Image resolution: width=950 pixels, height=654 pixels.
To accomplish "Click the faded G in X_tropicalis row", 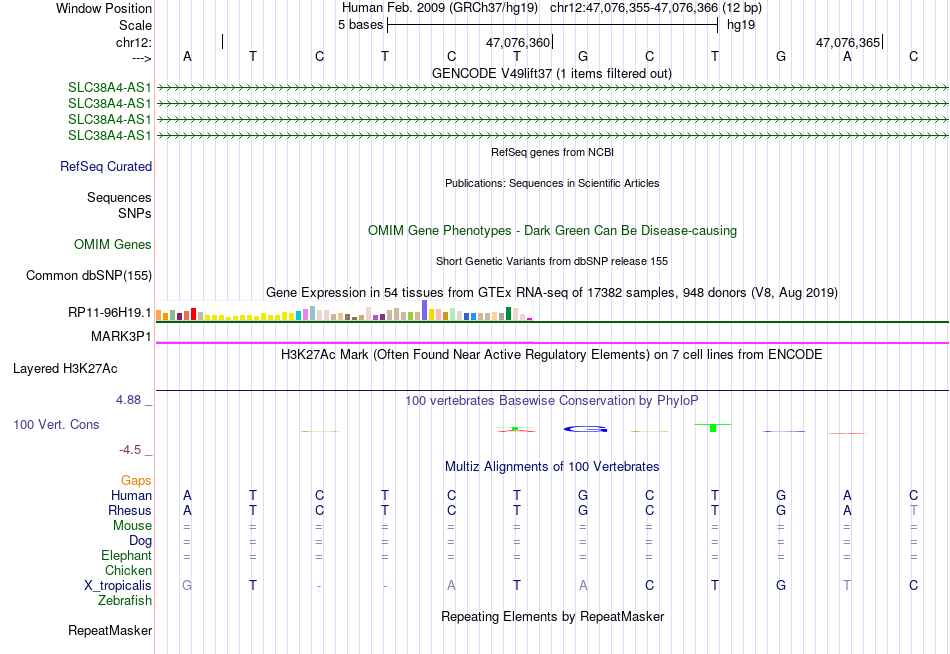I will pos(187,586).
